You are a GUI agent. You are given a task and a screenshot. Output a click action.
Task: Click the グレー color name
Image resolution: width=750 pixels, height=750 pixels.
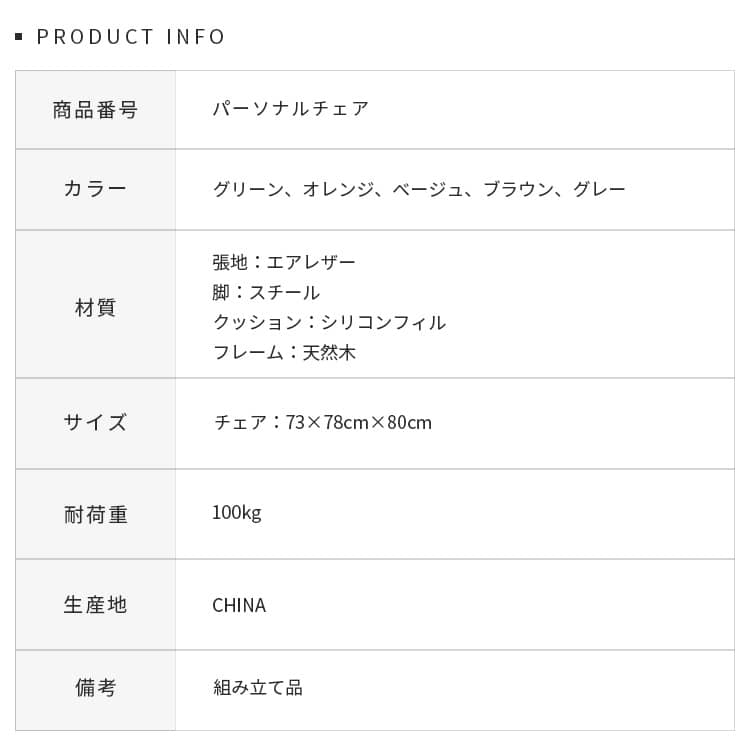(x=599, y=189)
